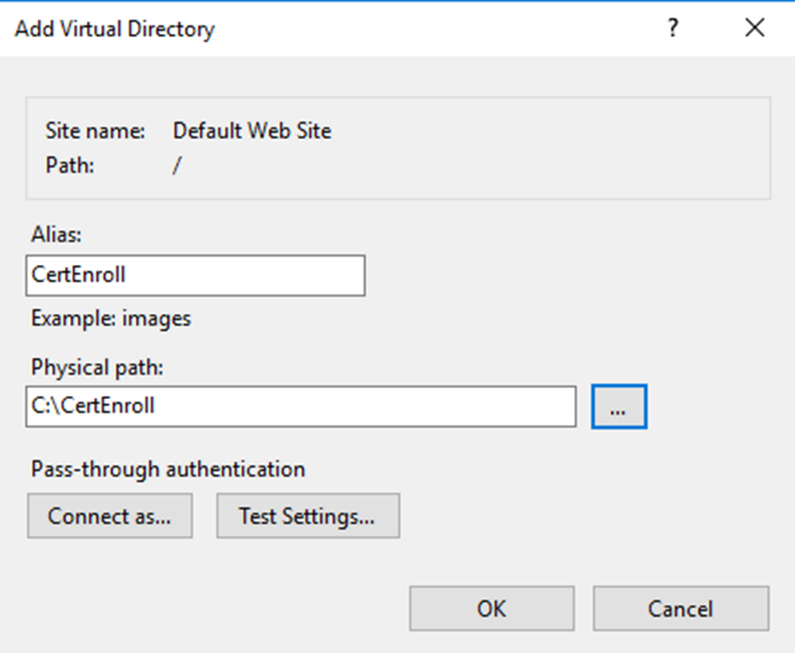Viewport: 795px width, 653px height.
Task: Confirm with the OK button
Action: tap(491, 608)
